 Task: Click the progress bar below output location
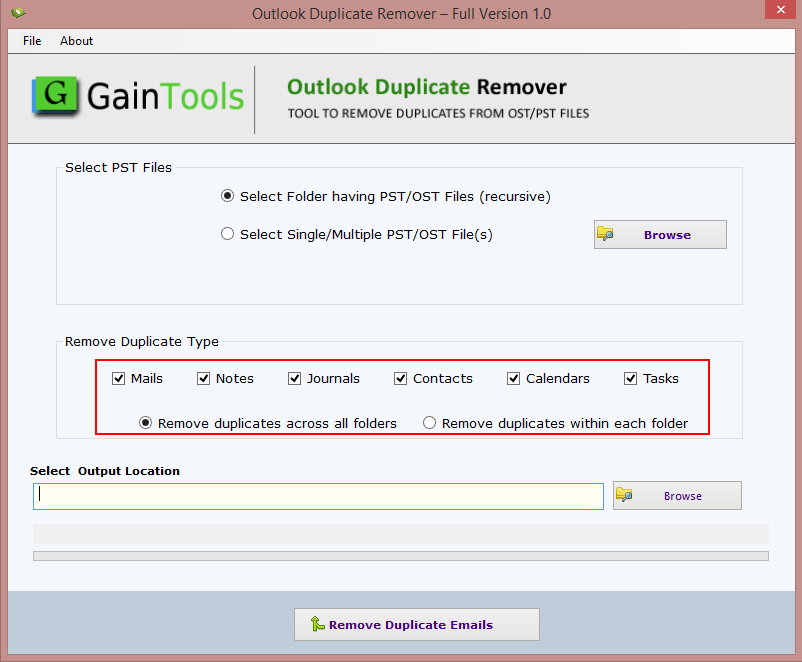tap(400, 555)
